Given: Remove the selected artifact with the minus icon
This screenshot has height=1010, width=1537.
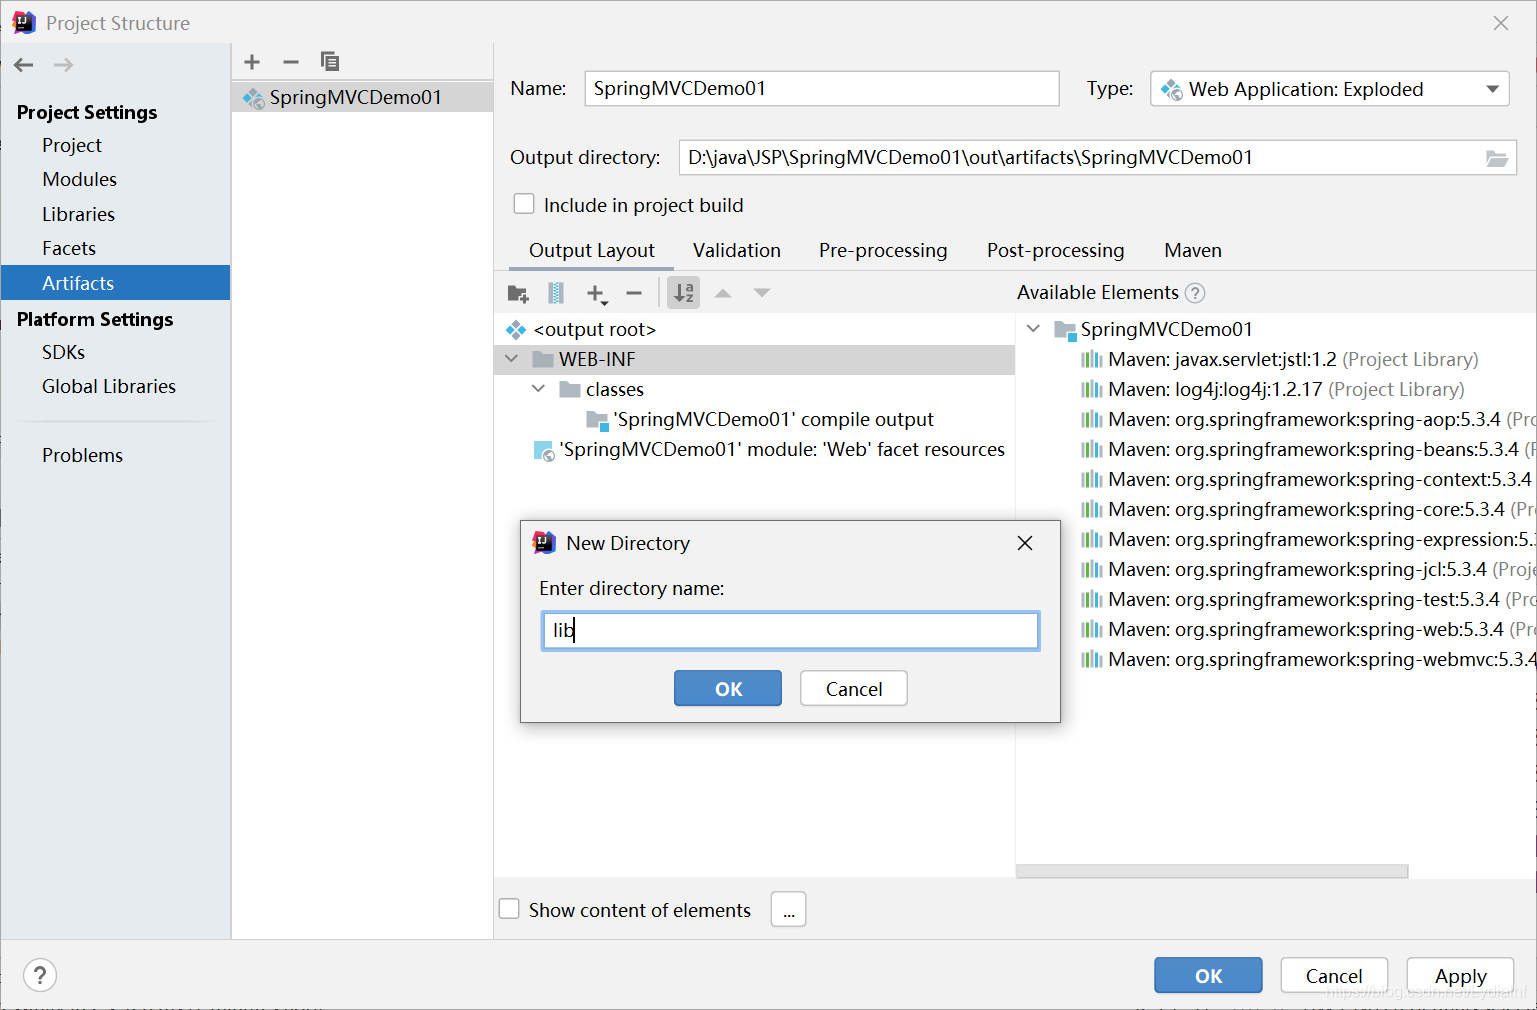Looking at the screenshot, I should 291,62.
